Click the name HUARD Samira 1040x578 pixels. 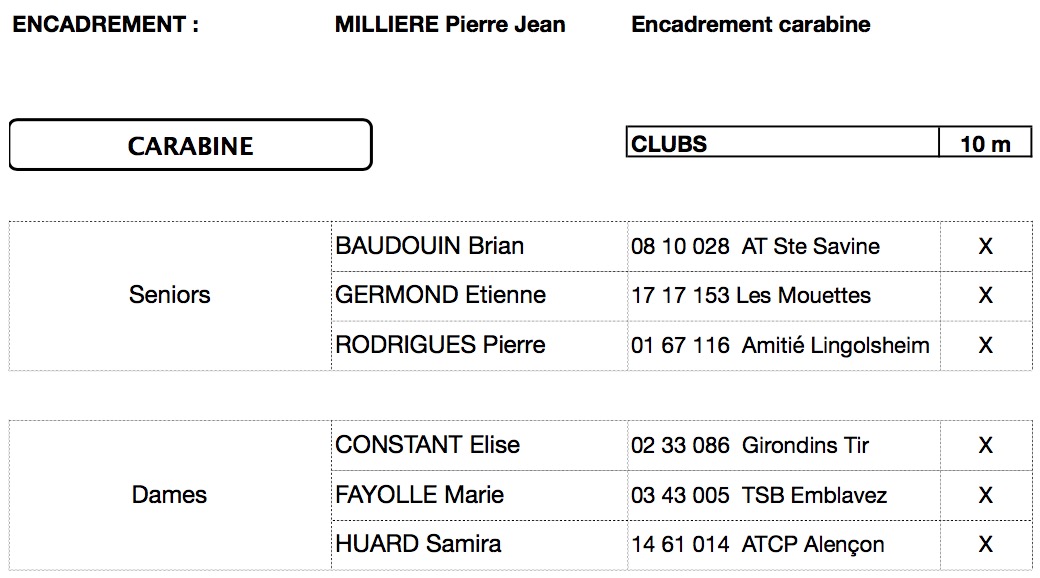418,544
